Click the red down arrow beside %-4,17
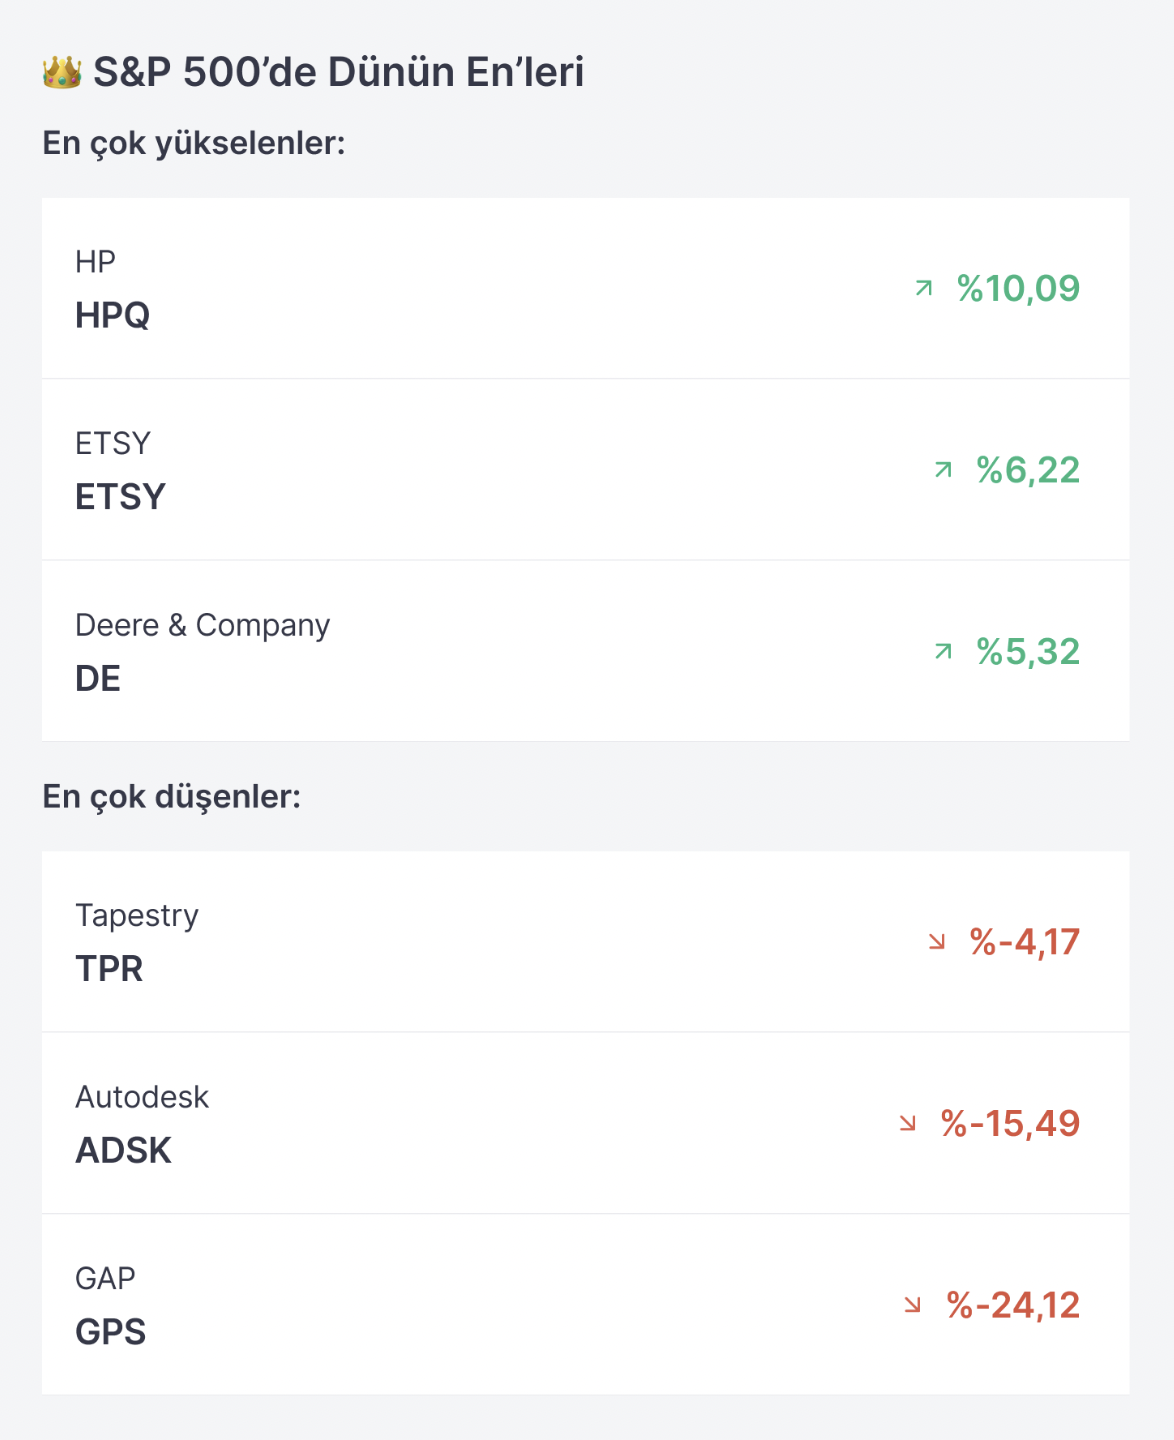This screenshot has width=1174, height=1440. (x=937, y=942)
